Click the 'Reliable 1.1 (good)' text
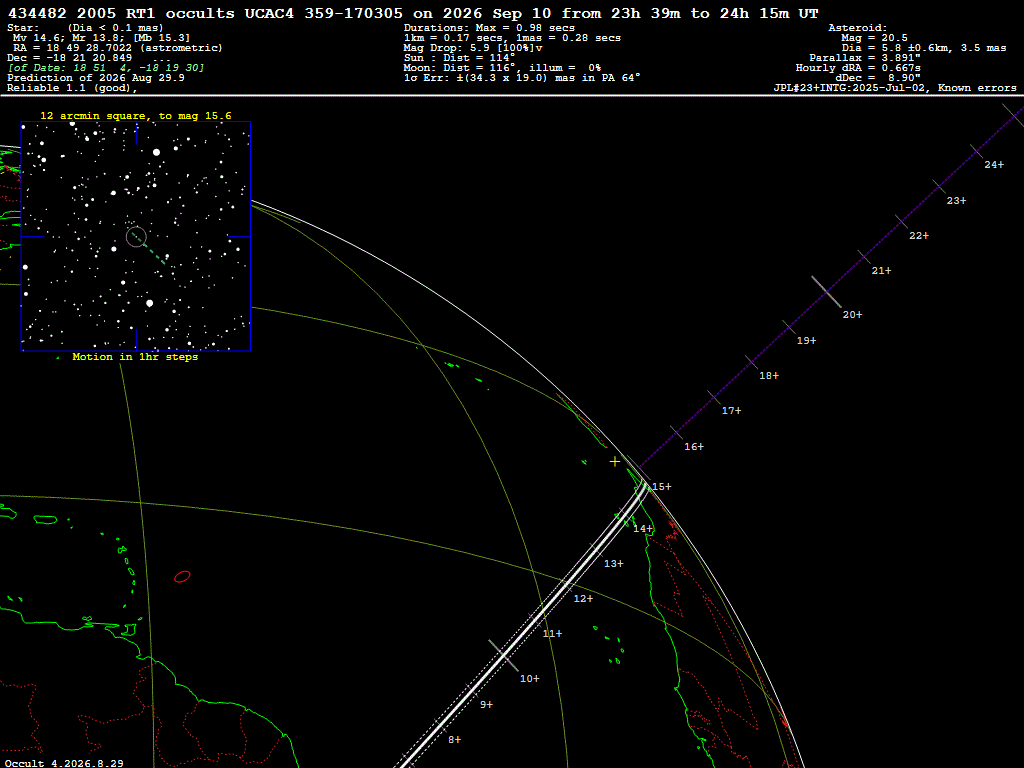 point(72,88)
